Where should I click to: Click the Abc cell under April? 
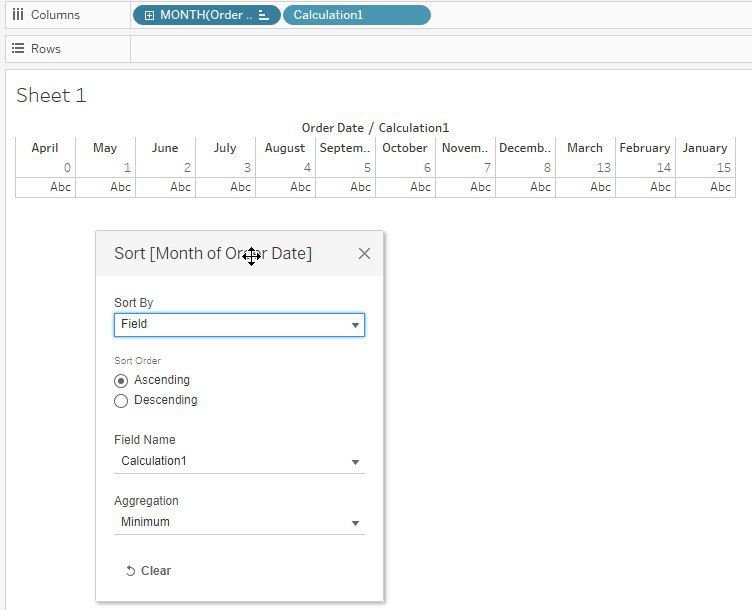[60, 187]
